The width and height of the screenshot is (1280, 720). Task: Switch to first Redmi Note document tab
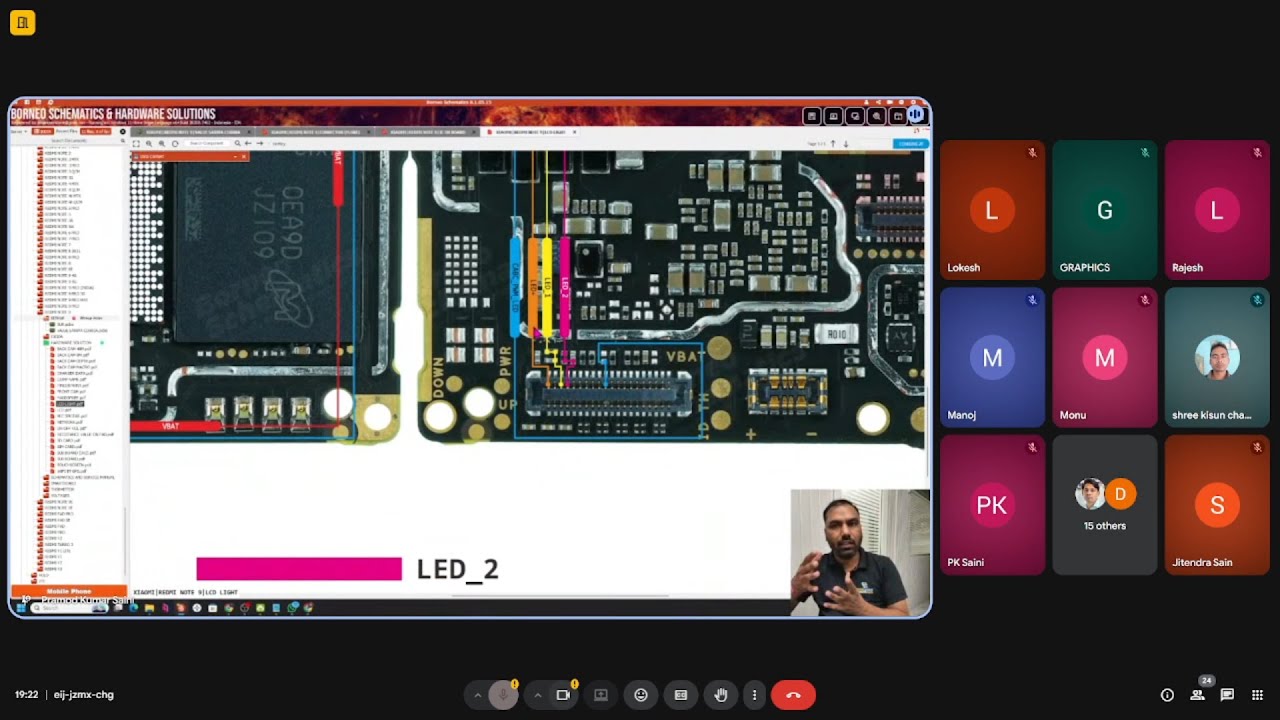coord(193,132)
